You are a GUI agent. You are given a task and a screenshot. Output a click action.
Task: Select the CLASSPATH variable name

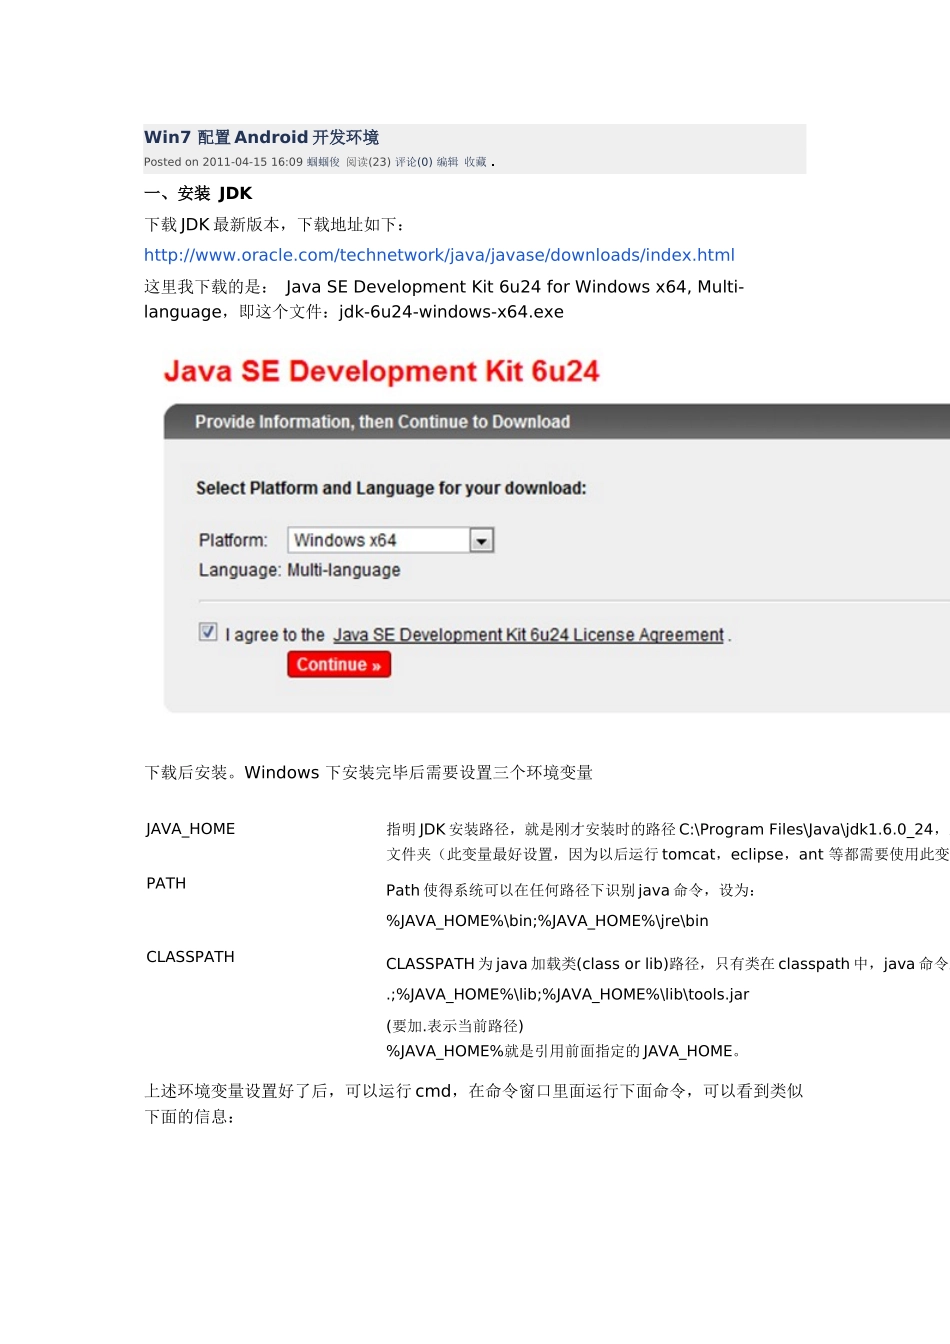pyautogui.click(x=190, y=957)
